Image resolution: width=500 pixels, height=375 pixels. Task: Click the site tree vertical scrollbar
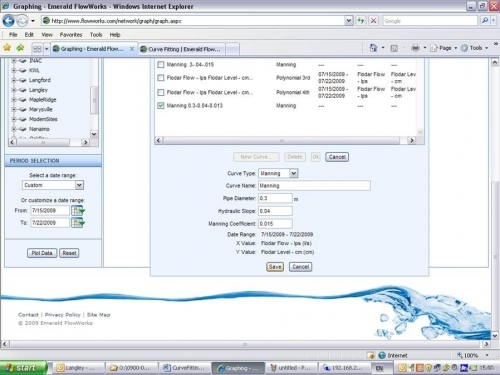[94, 99]
